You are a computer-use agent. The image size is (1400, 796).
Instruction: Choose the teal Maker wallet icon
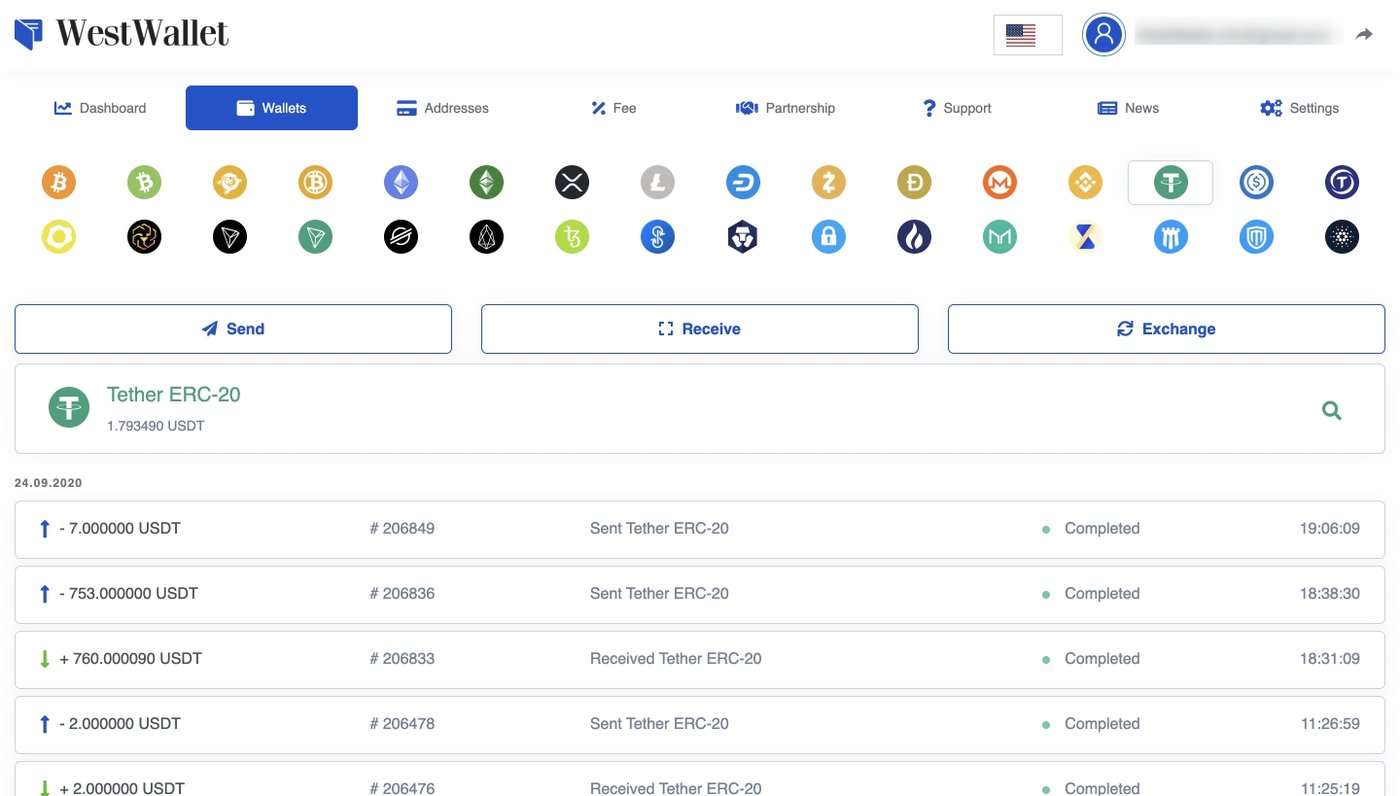point(999,237)
